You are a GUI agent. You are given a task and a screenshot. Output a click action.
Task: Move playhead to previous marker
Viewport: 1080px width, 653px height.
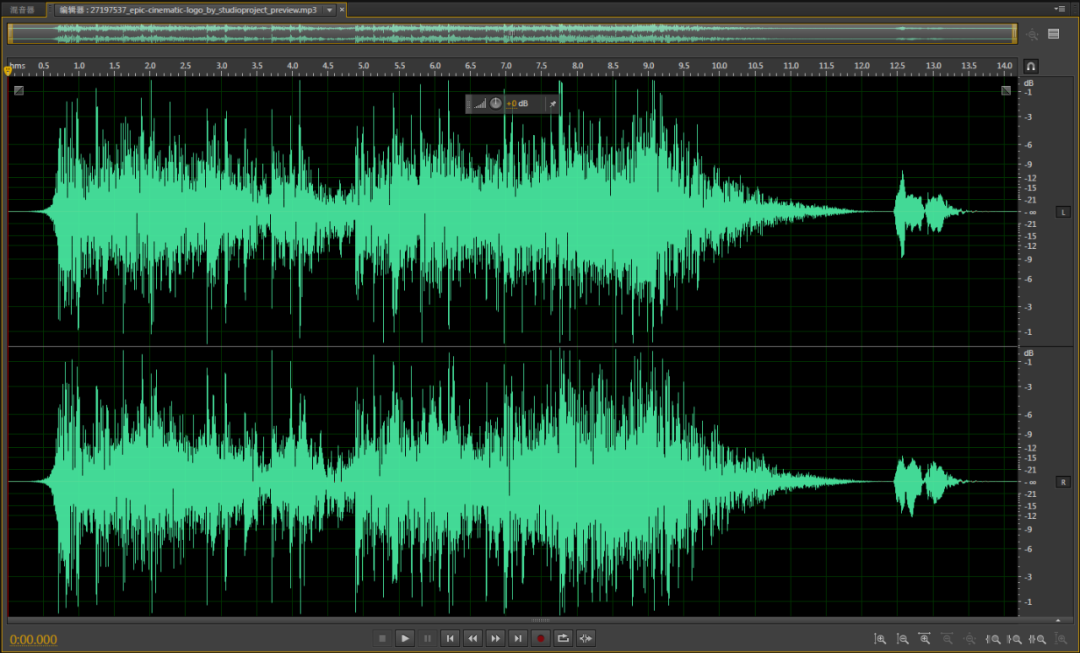pos(450,639)
